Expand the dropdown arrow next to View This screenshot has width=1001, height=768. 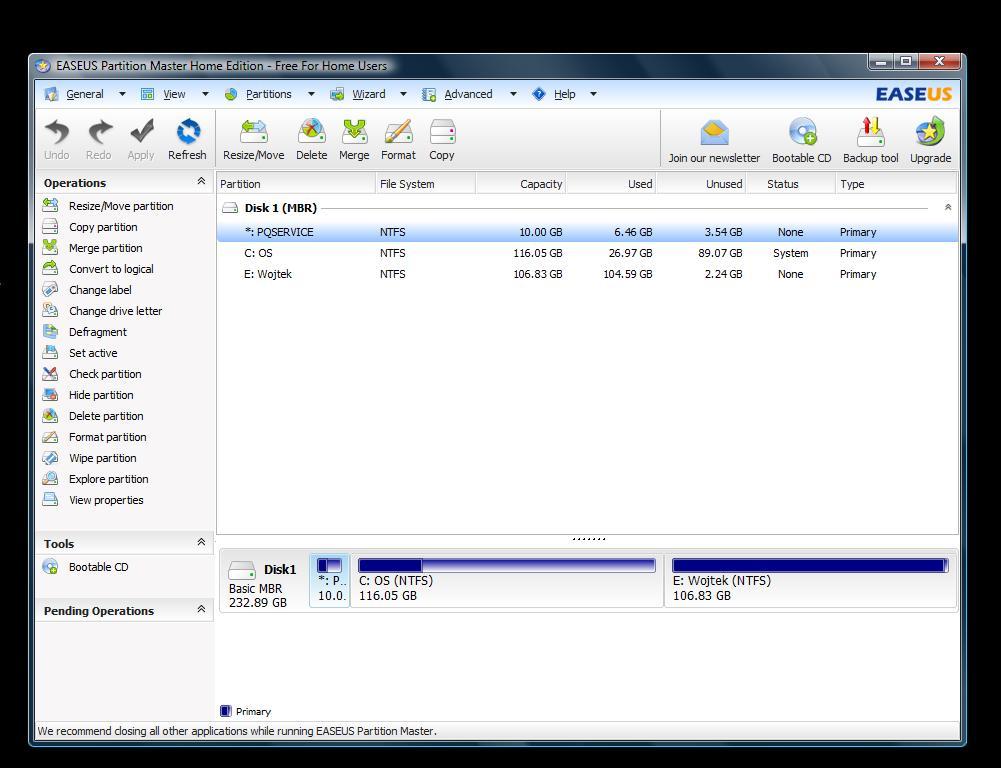coord(205,94)
